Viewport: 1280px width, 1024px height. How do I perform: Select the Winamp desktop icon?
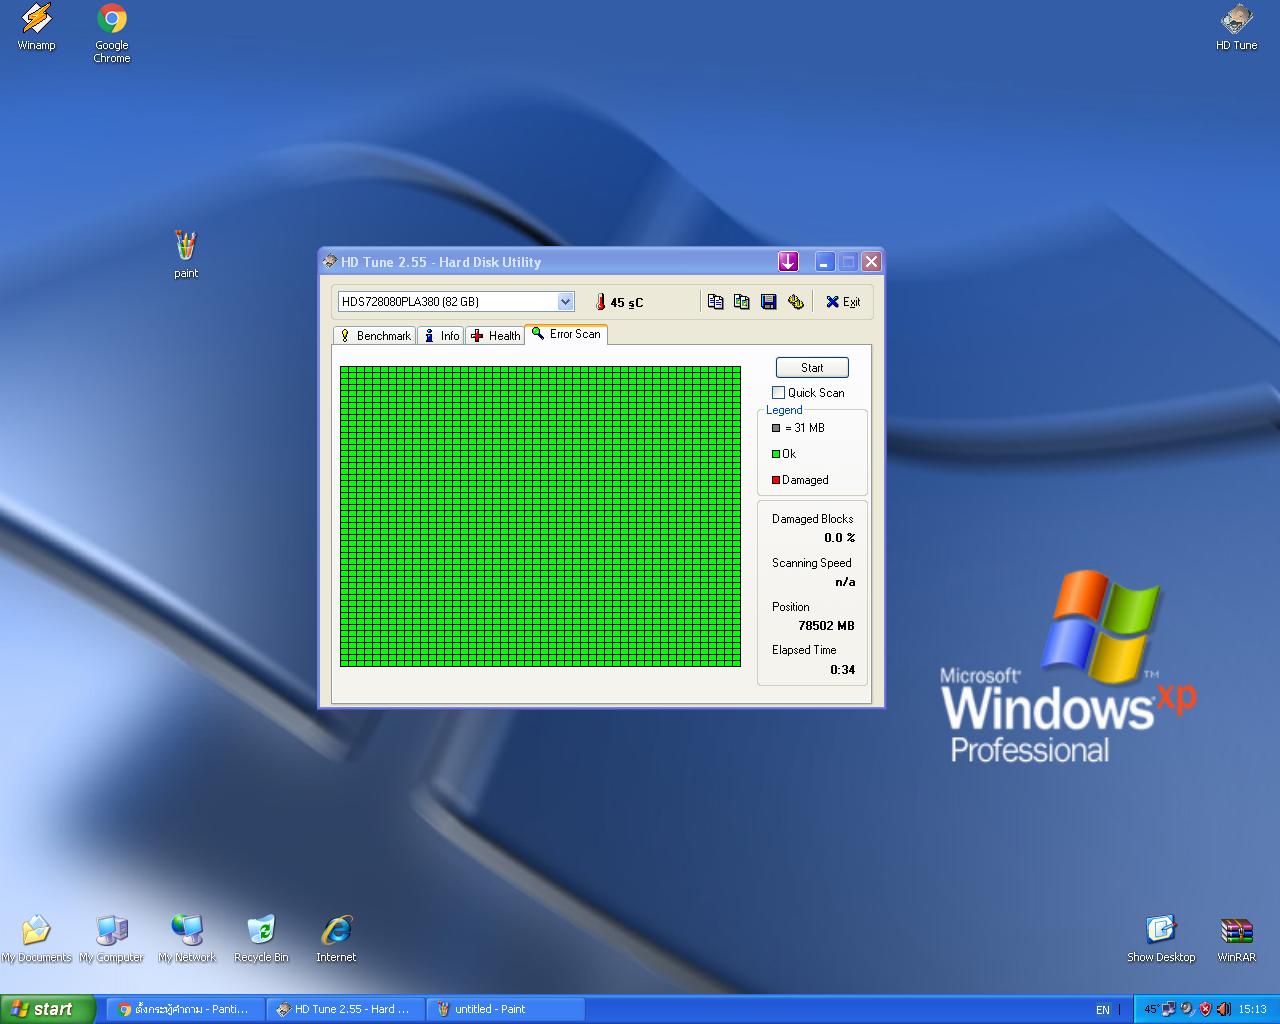[x=36, y=27]
